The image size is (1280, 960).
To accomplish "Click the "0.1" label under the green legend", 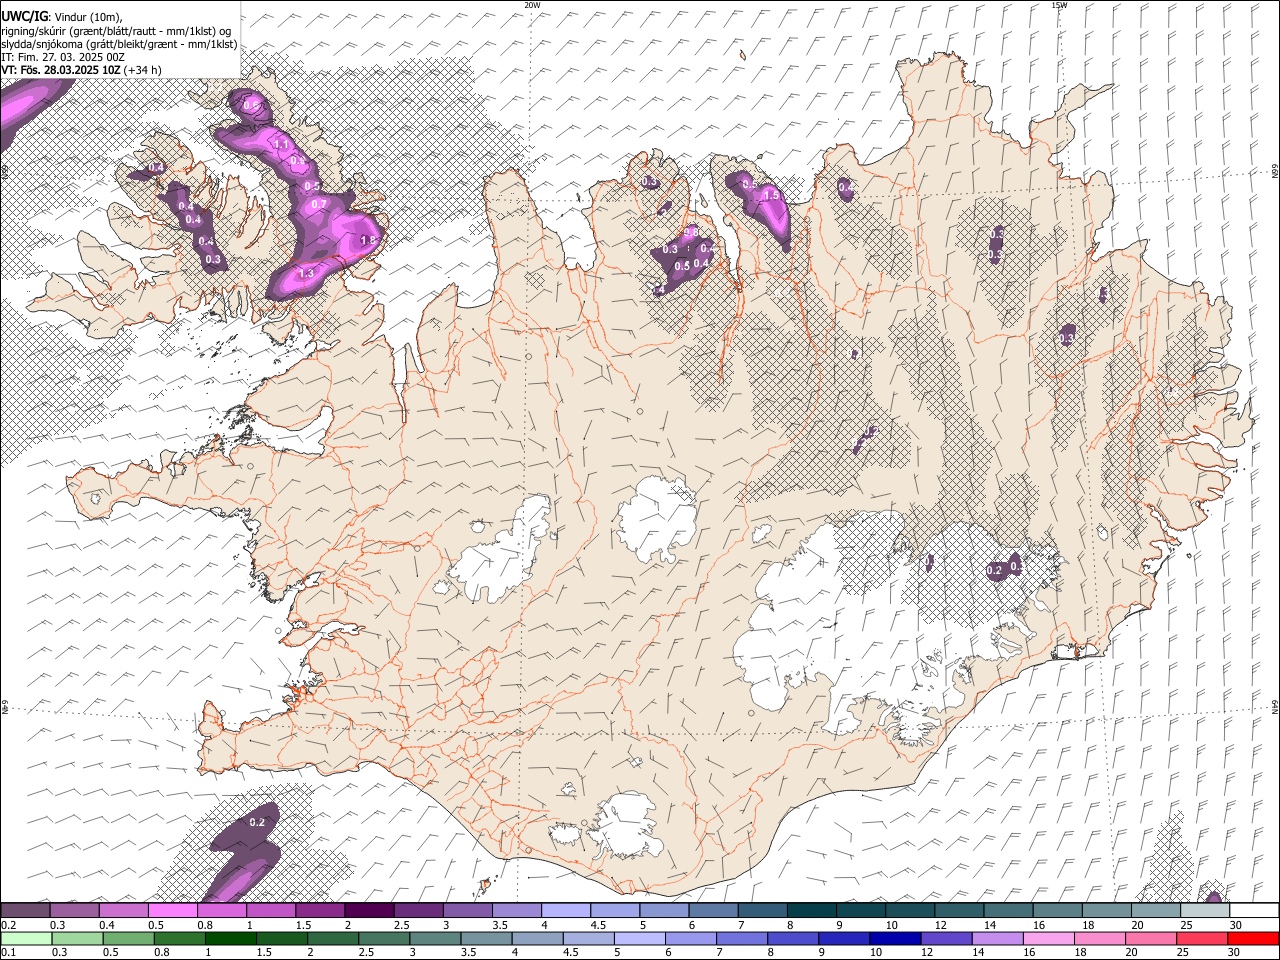I will [x=8, y=952].
